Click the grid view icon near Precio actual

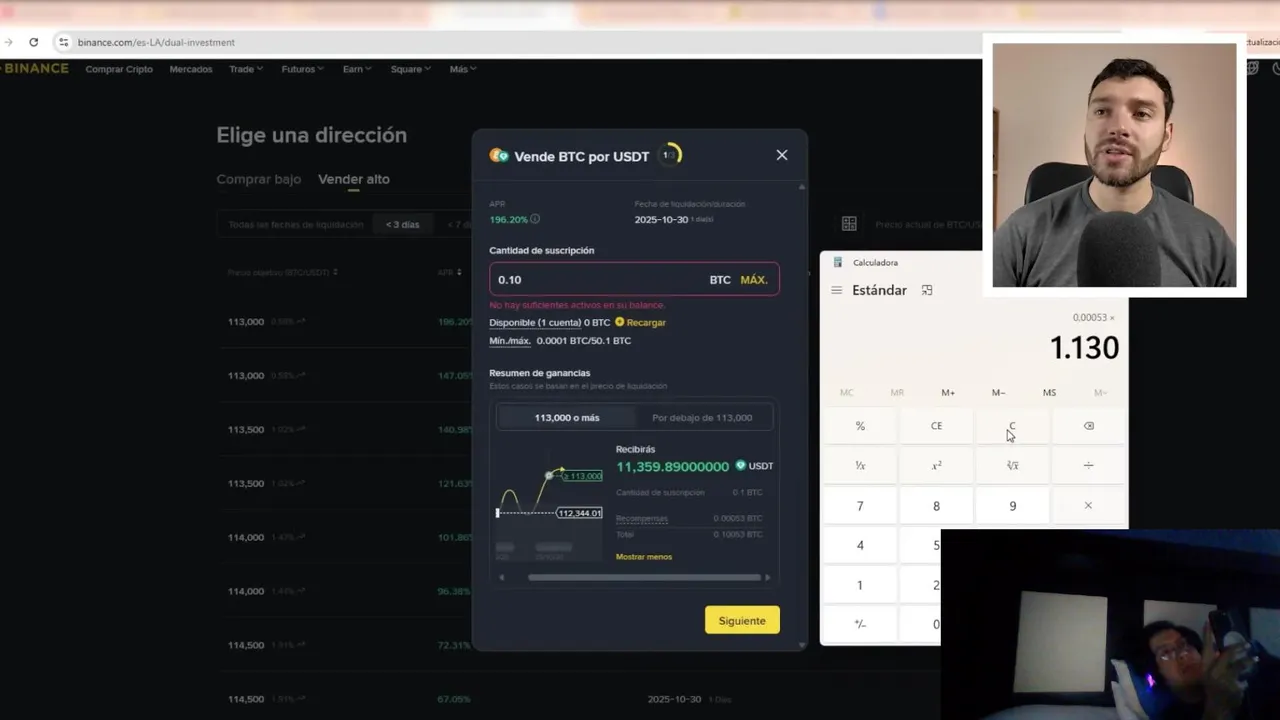coord(849,224)
